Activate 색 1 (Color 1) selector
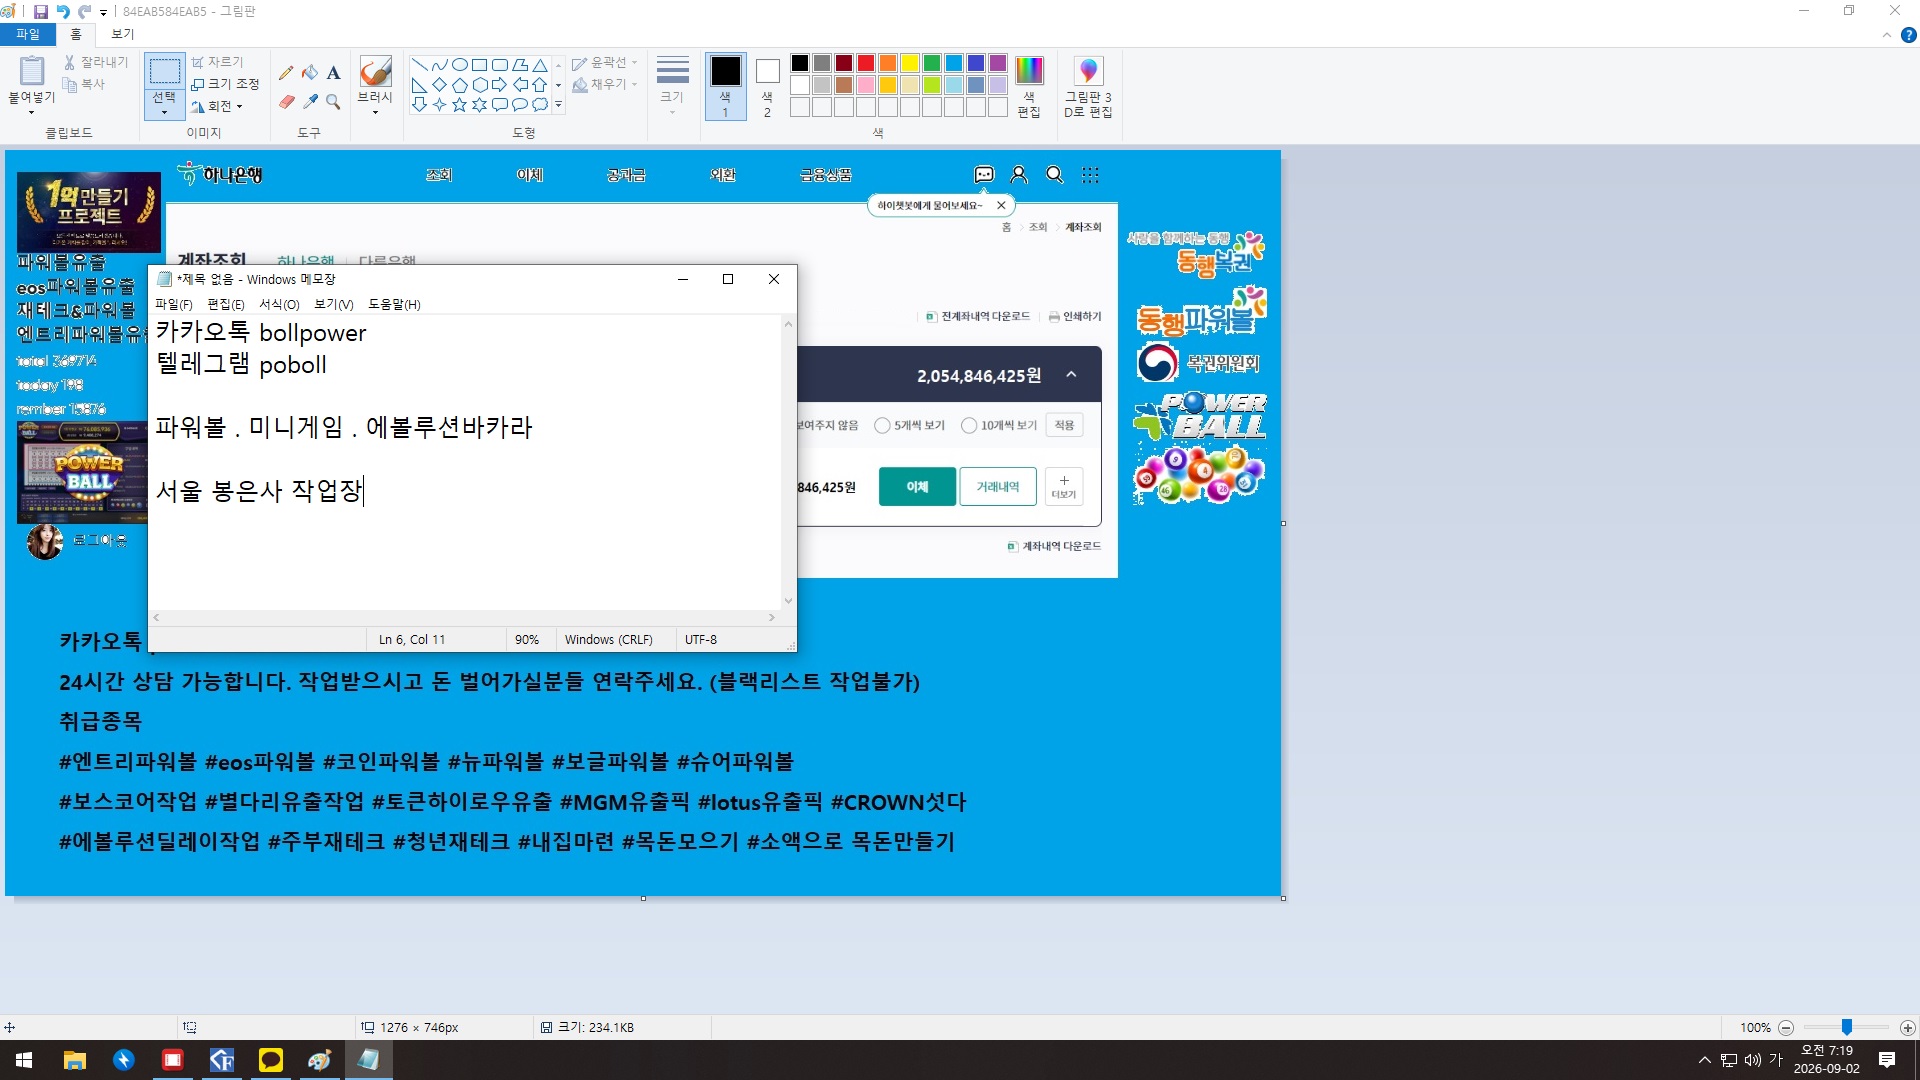 tap(725, 87)
